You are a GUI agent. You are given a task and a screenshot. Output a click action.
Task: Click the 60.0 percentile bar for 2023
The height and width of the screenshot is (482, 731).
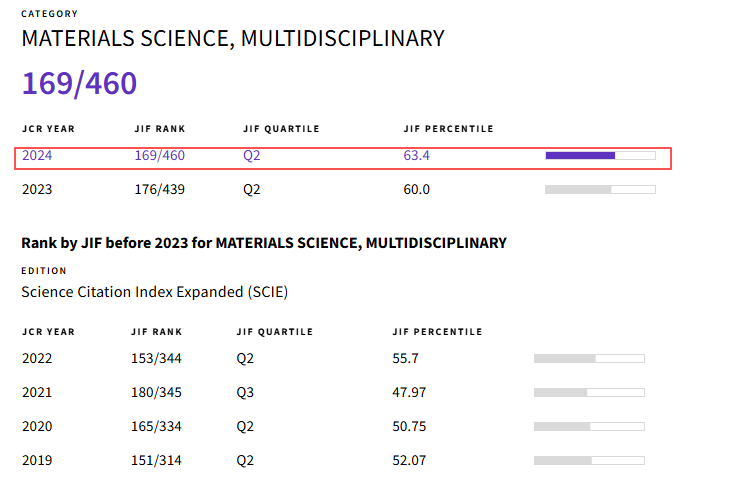tap(599, 189)
